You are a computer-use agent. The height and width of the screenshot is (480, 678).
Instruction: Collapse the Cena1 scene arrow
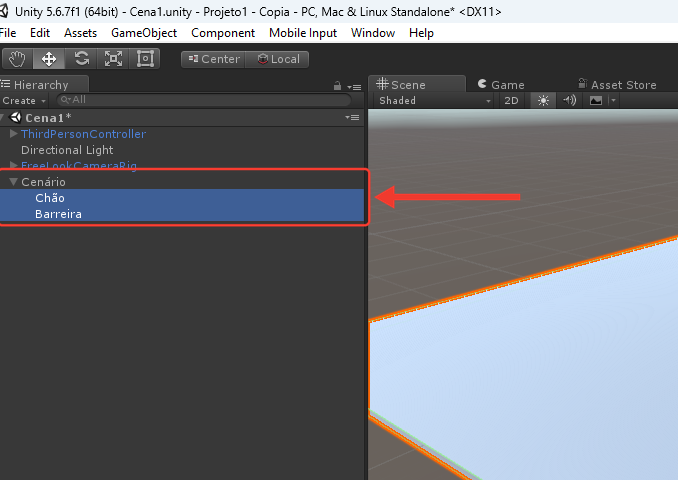click(x=2, y=117)
